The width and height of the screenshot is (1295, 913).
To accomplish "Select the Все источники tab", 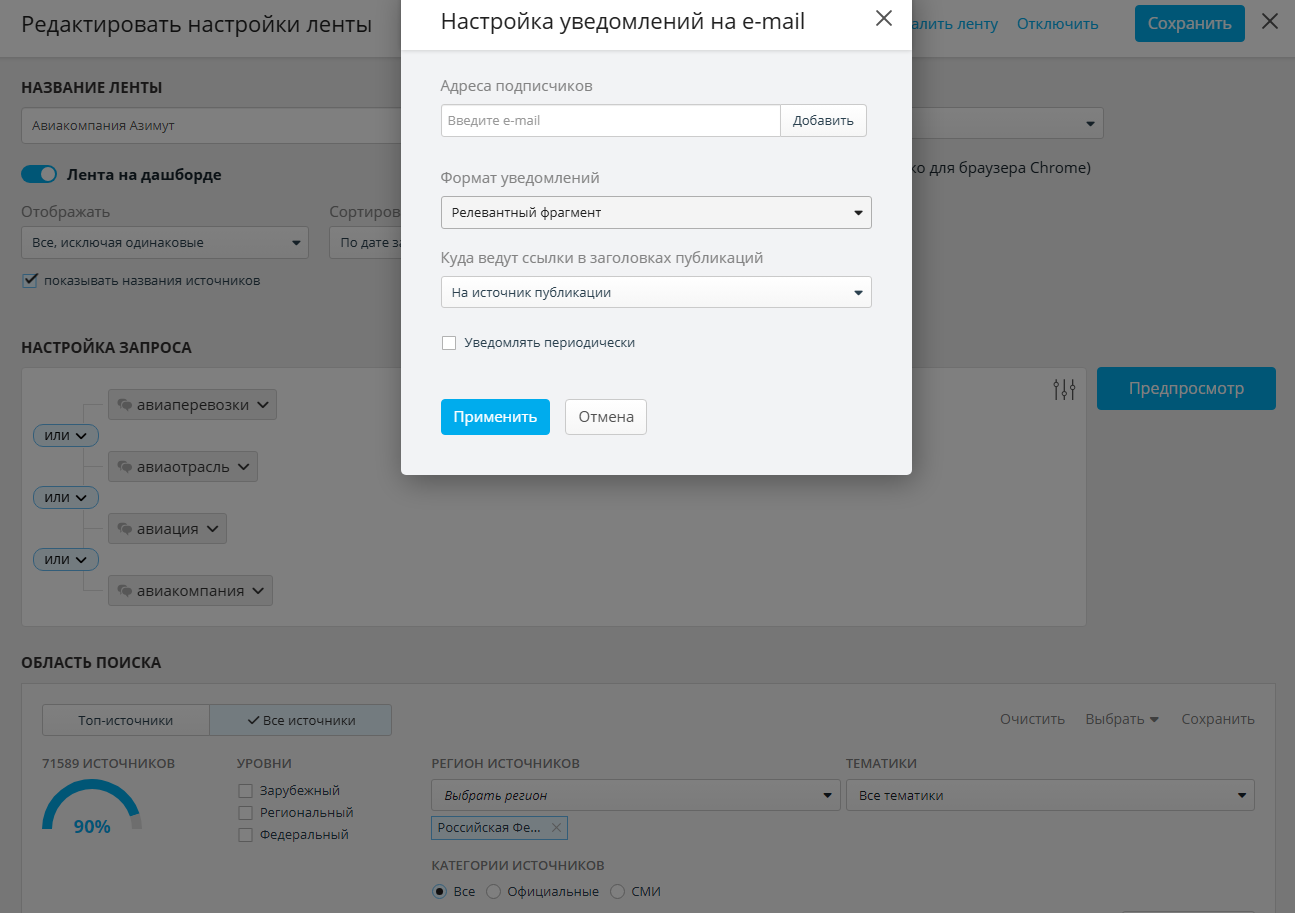I will coord(300,720).
